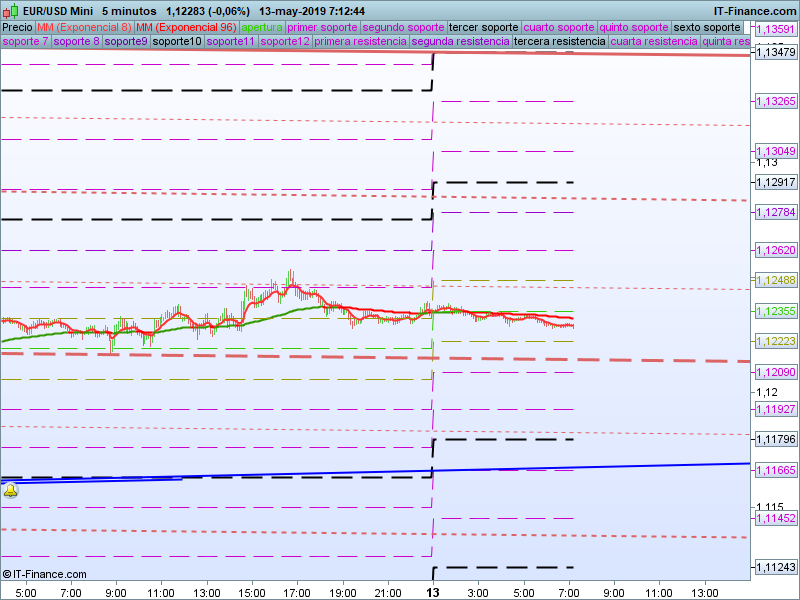Select the tercer soporte label
800x600 pixels.
click(484, 27)
